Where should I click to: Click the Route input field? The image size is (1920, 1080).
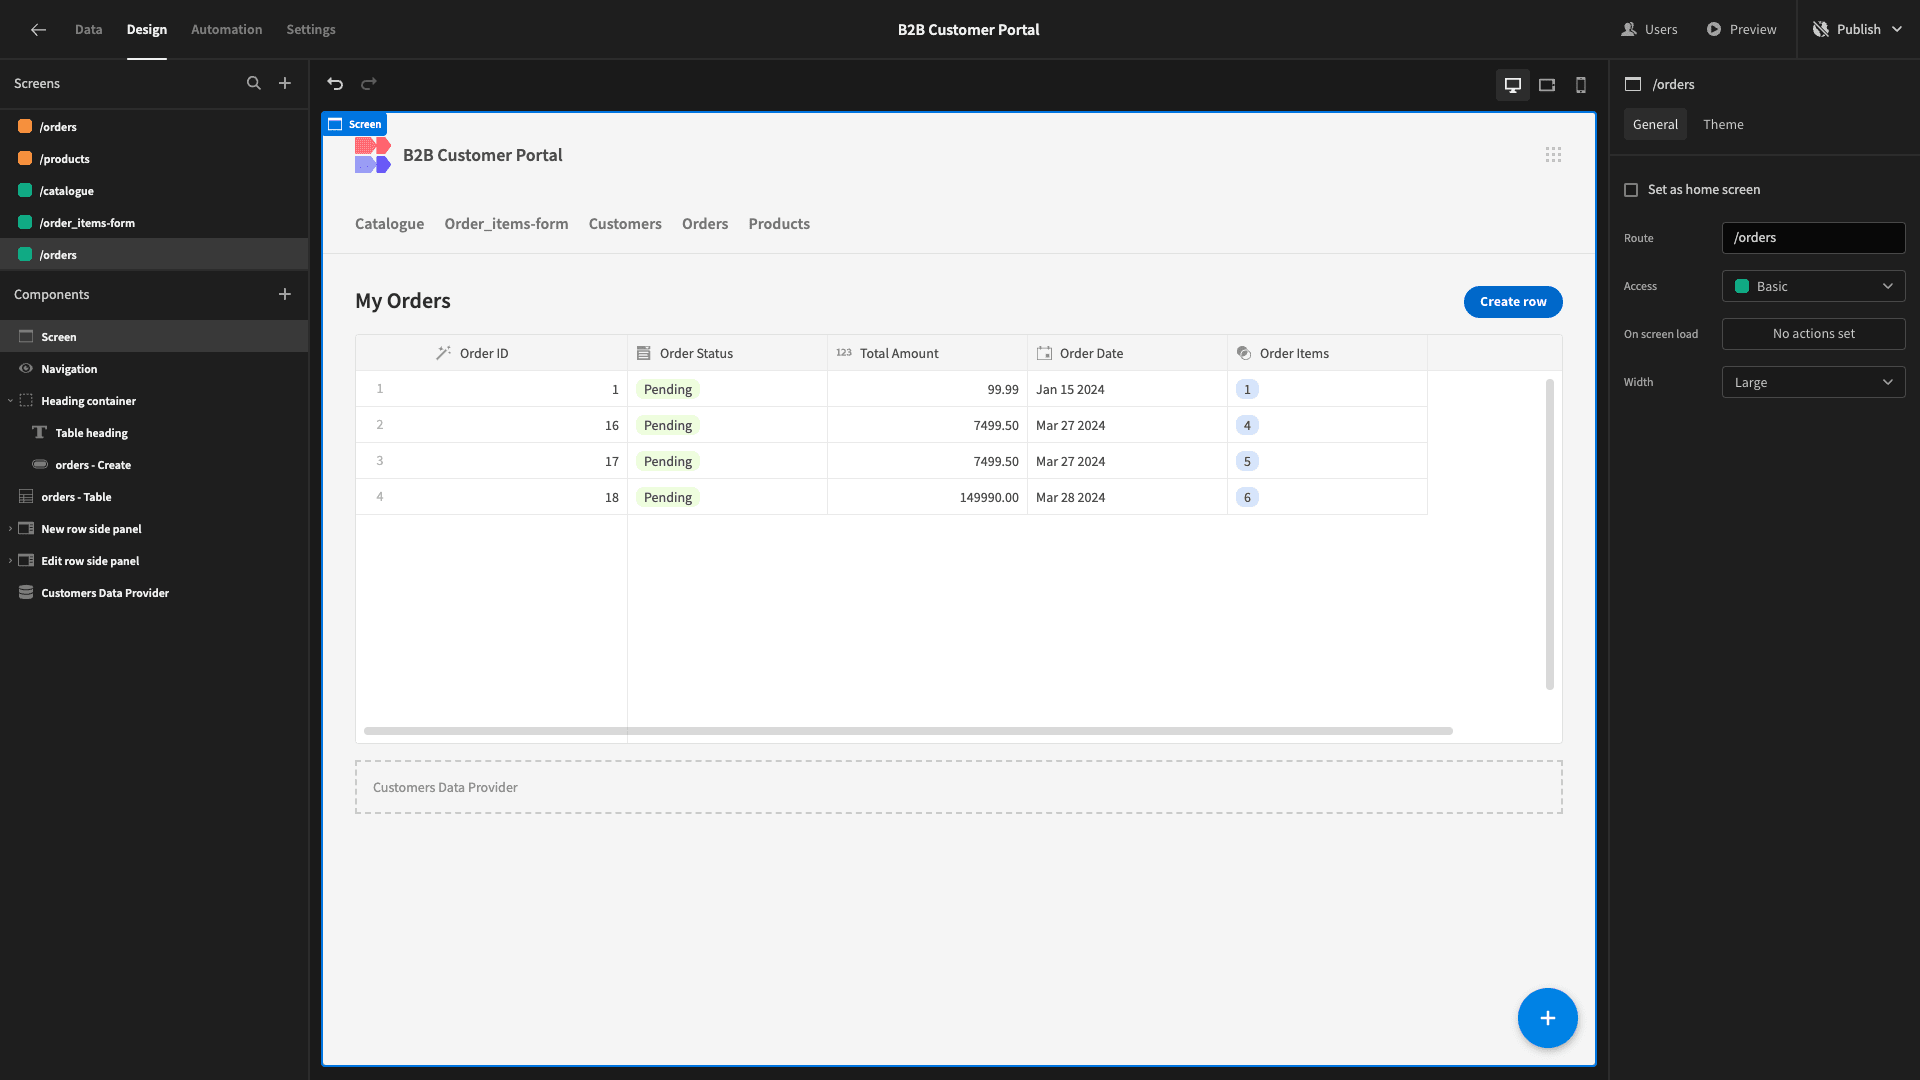[1813, 238]
